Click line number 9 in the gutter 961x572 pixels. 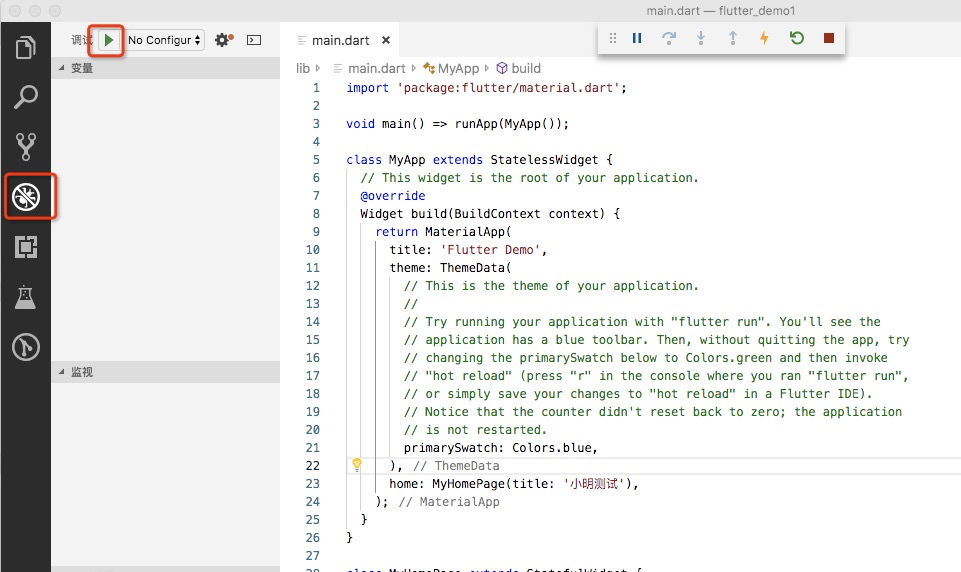coord(316,232)
